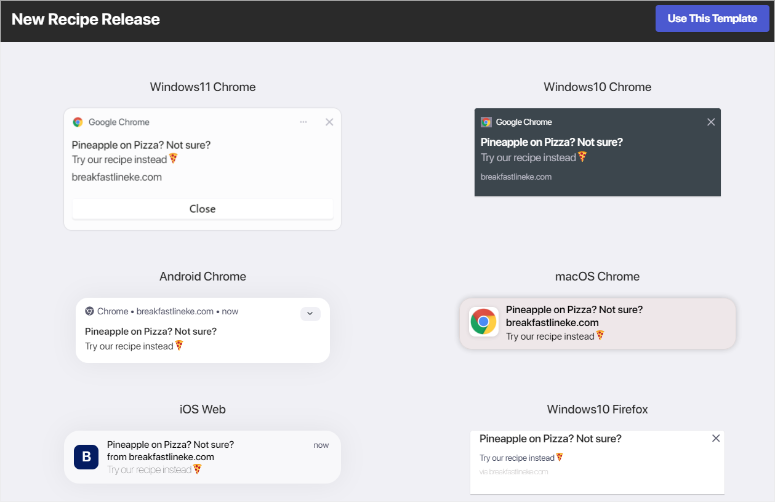Expand the Android Chrome notification chevron

310,314
